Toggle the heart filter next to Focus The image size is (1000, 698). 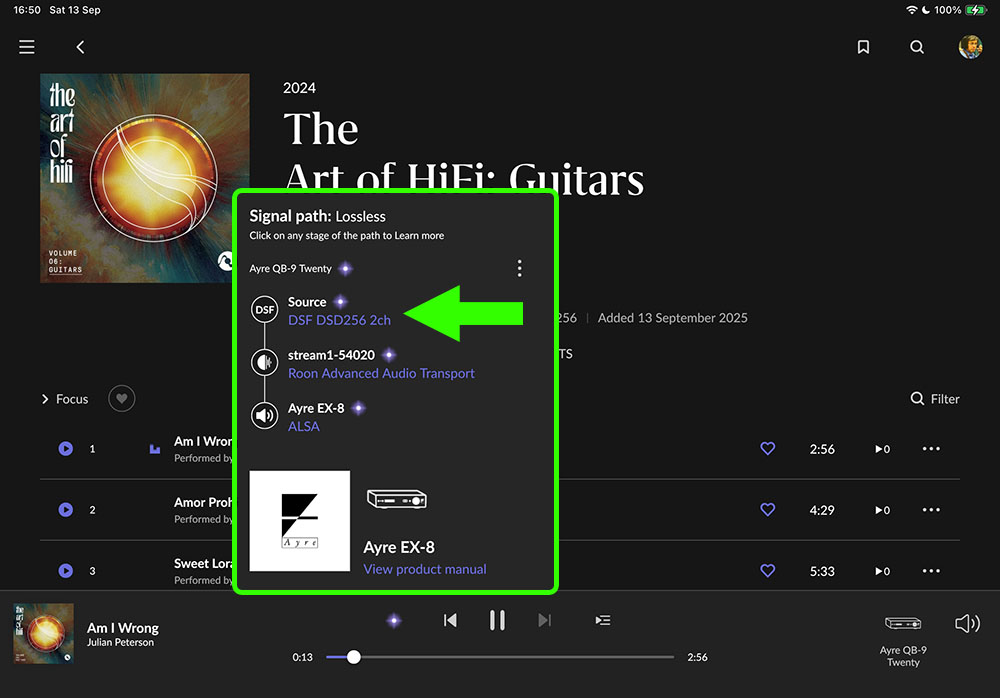pyautogui.click(x=122, y=399)
